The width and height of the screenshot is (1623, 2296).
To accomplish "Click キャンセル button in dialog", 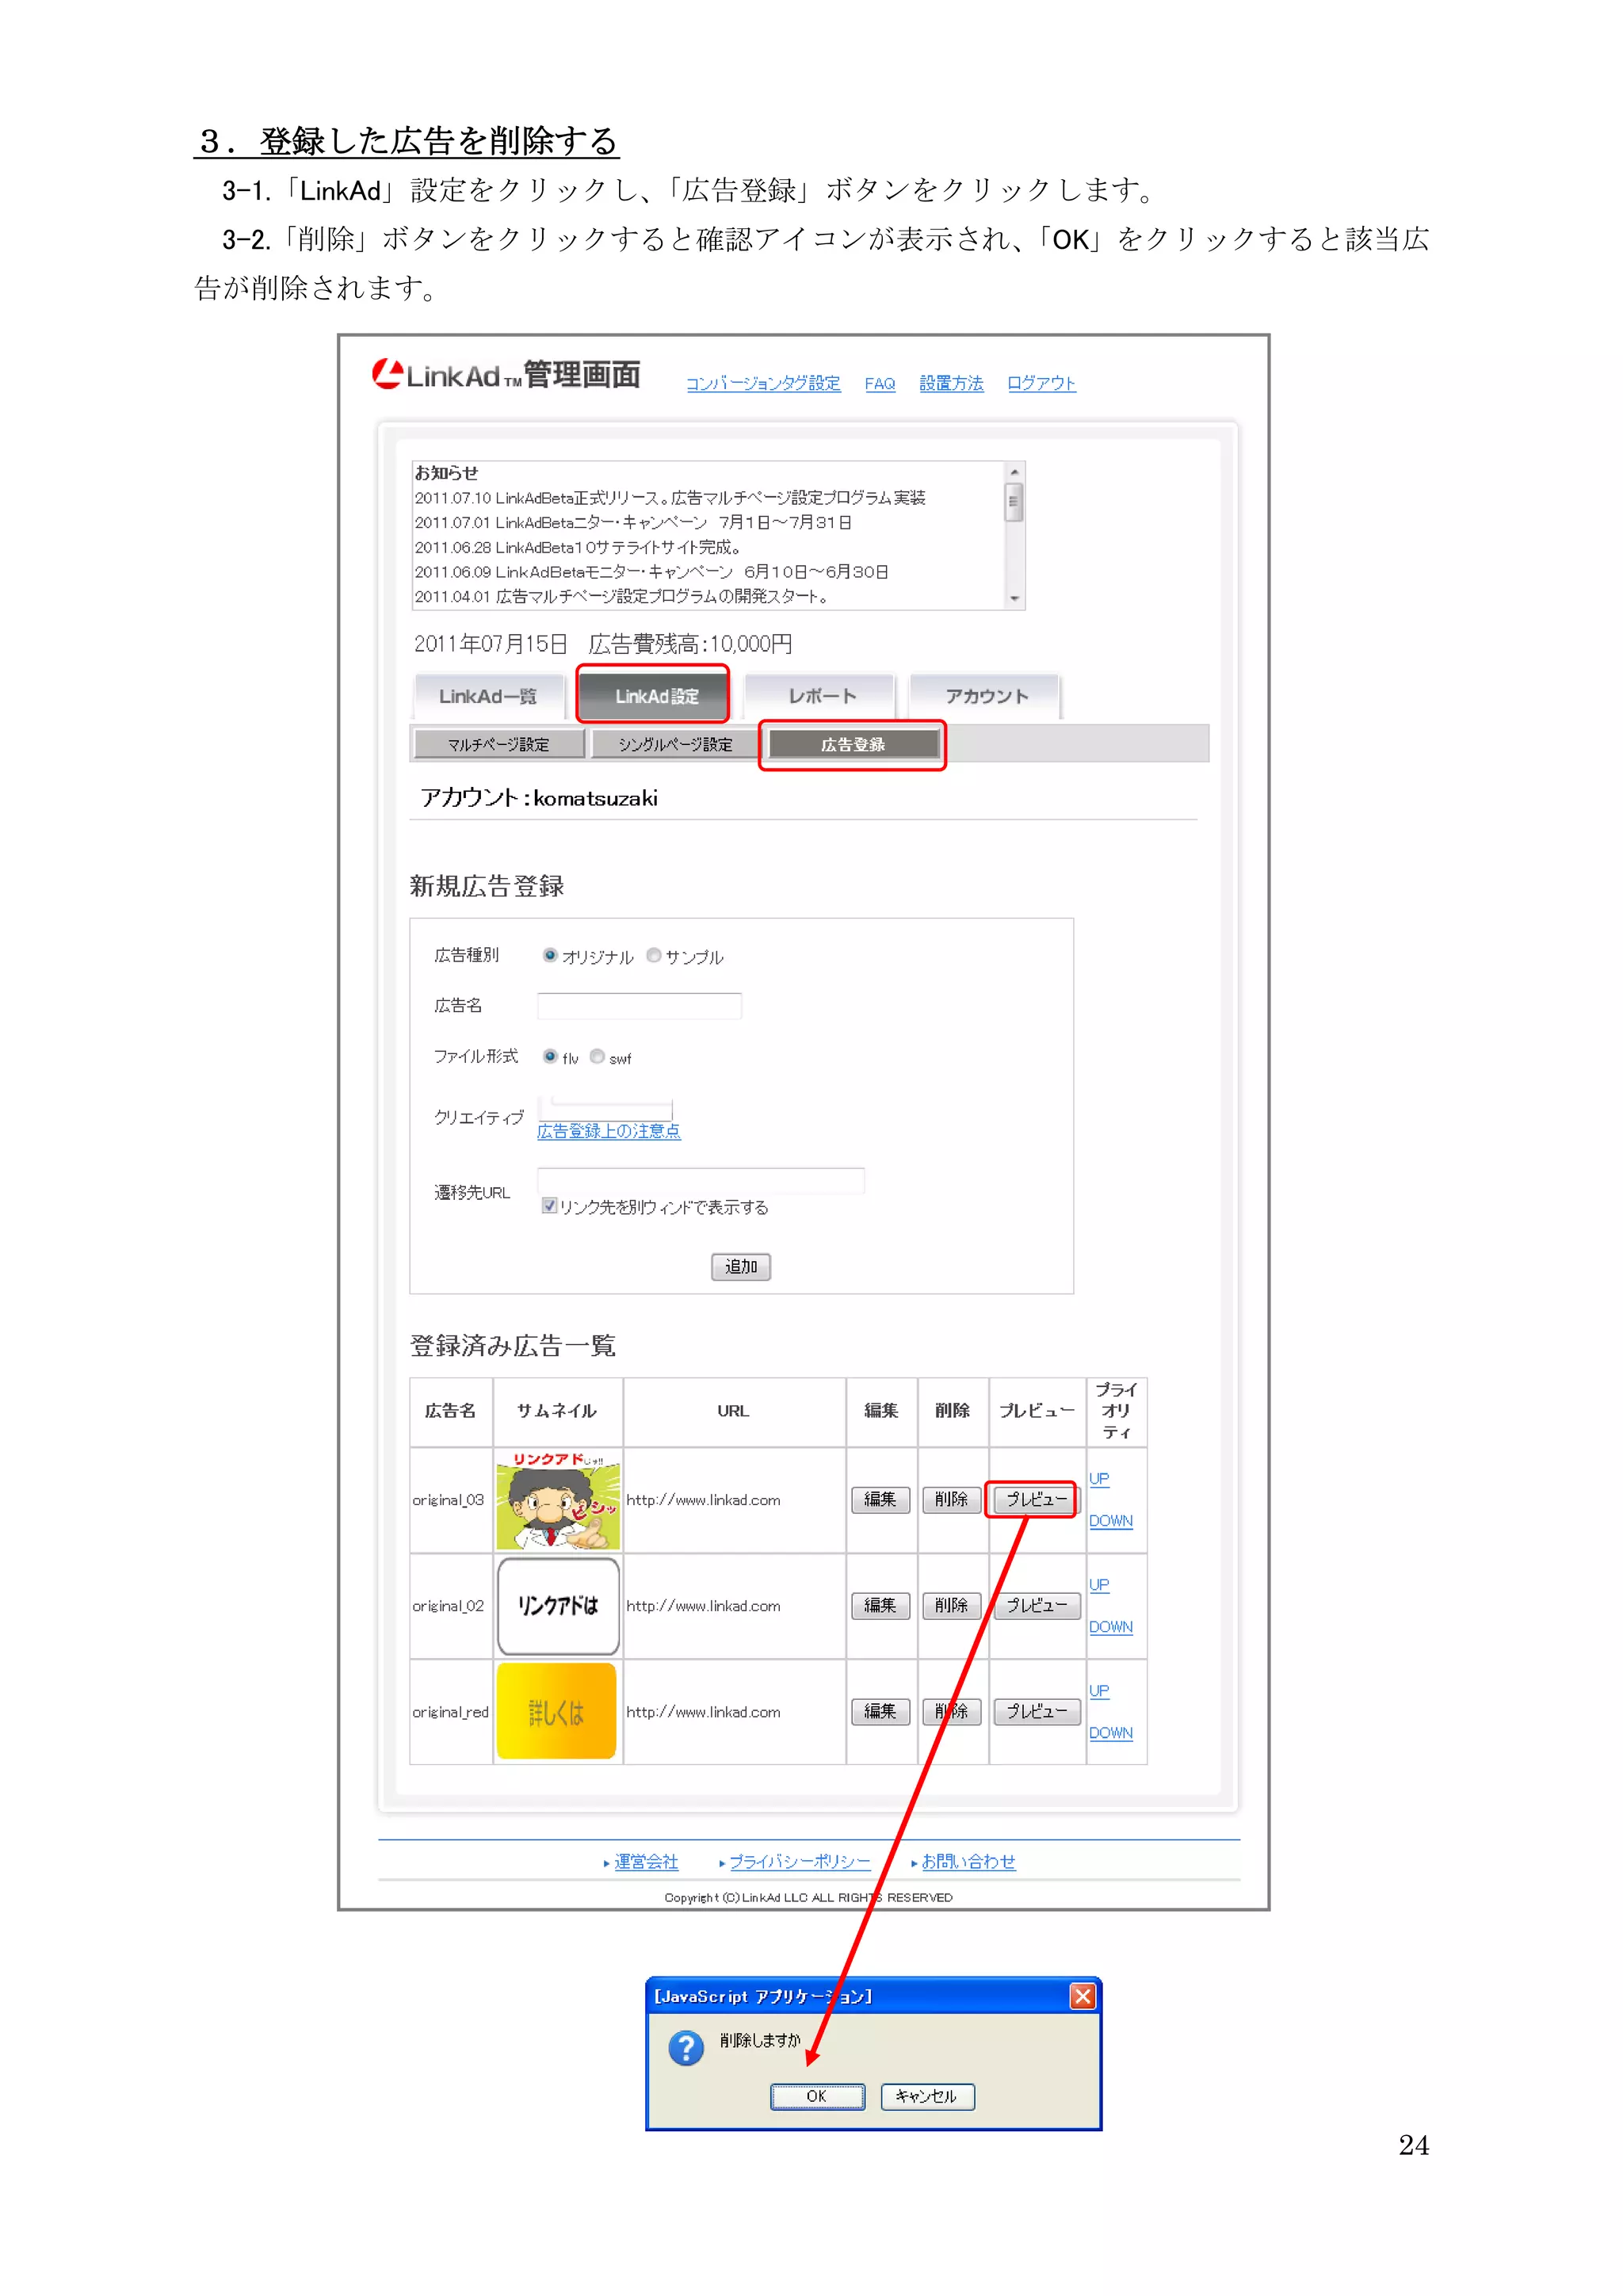I will (927, 2096).
